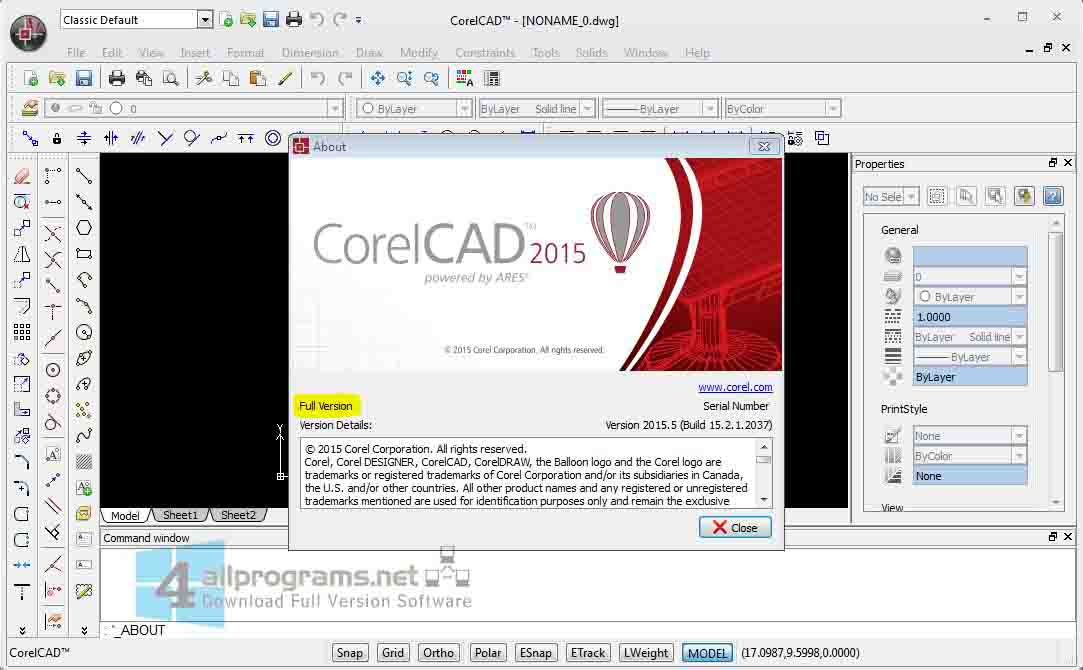Select the Pattern array grid tool

[22, 332]
